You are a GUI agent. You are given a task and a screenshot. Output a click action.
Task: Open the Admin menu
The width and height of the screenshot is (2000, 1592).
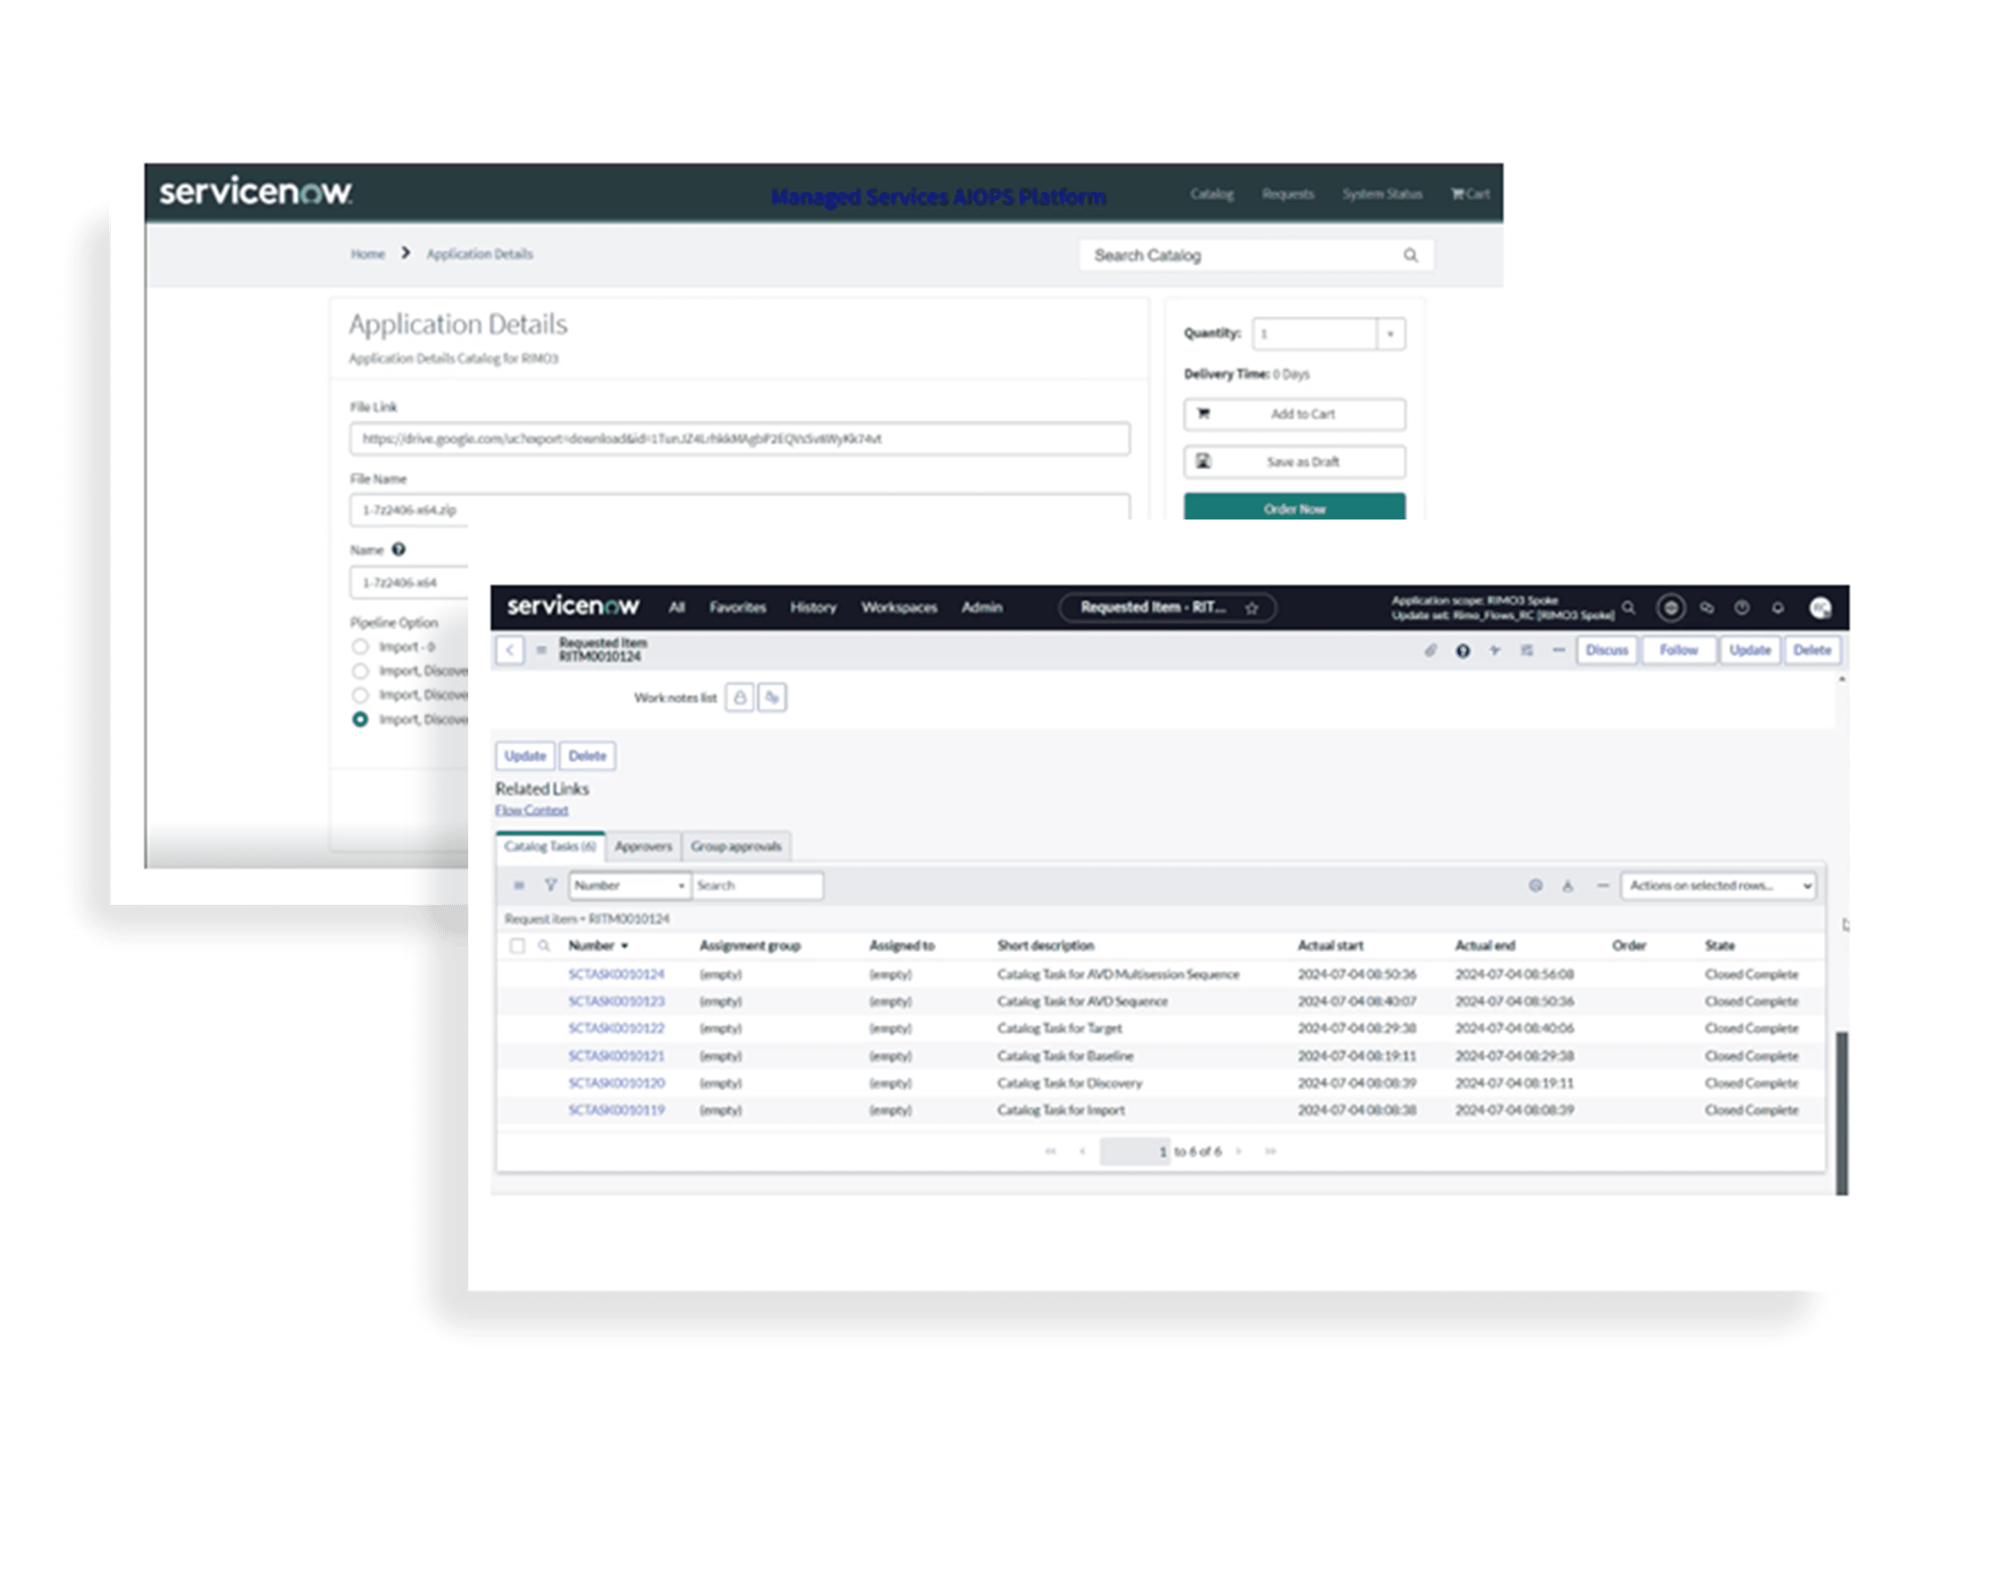click(982, 607)
